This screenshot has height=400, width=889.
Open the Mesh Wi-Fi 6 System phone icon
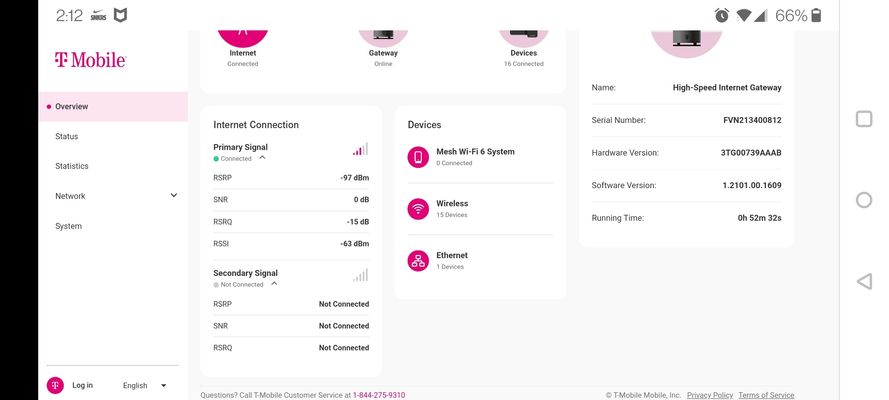coord(418,157)
